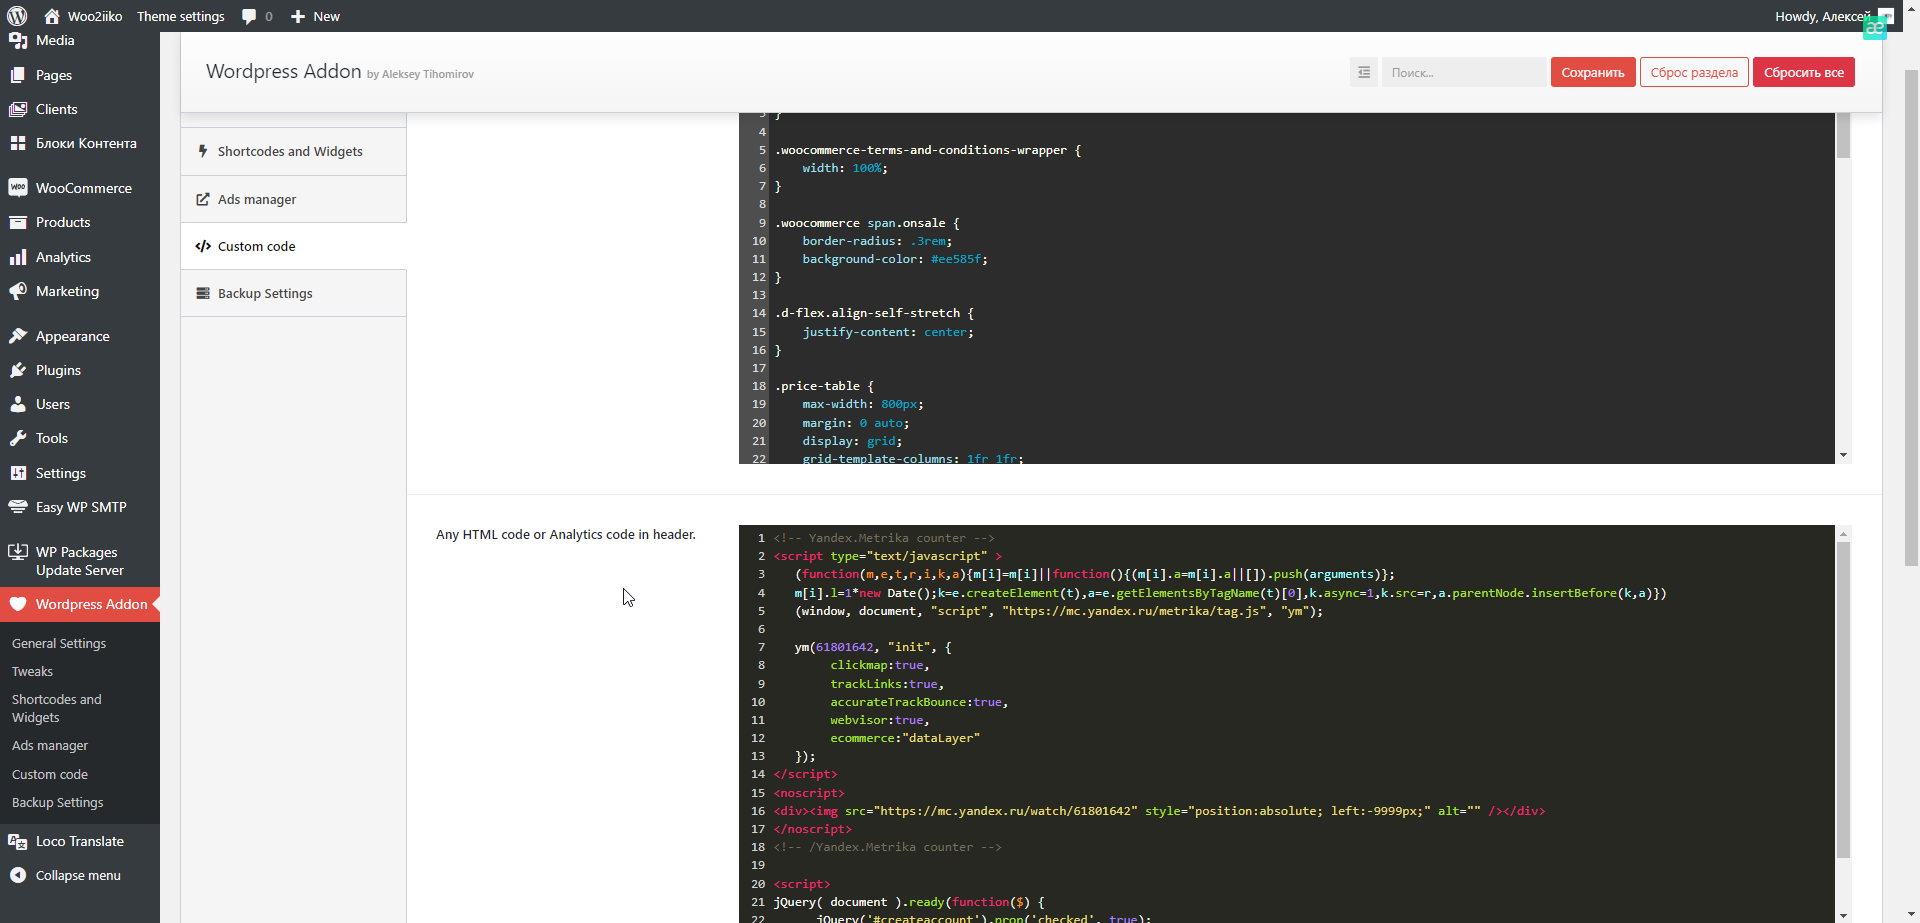Select the Custom code tab
Screen dimensions: 1920x923
pos(293,246)
